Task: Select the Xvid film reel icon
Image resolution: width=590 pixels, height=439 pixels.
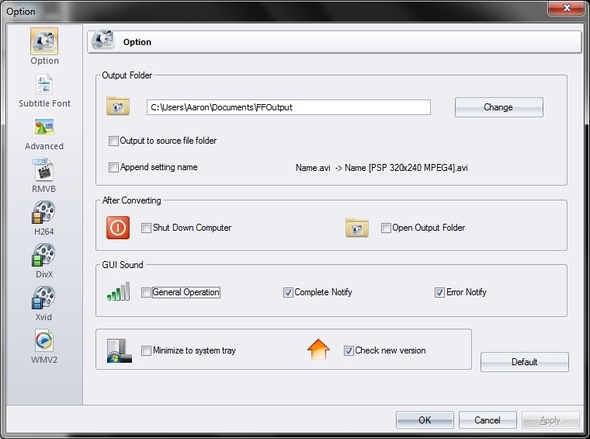Action: 44,298
